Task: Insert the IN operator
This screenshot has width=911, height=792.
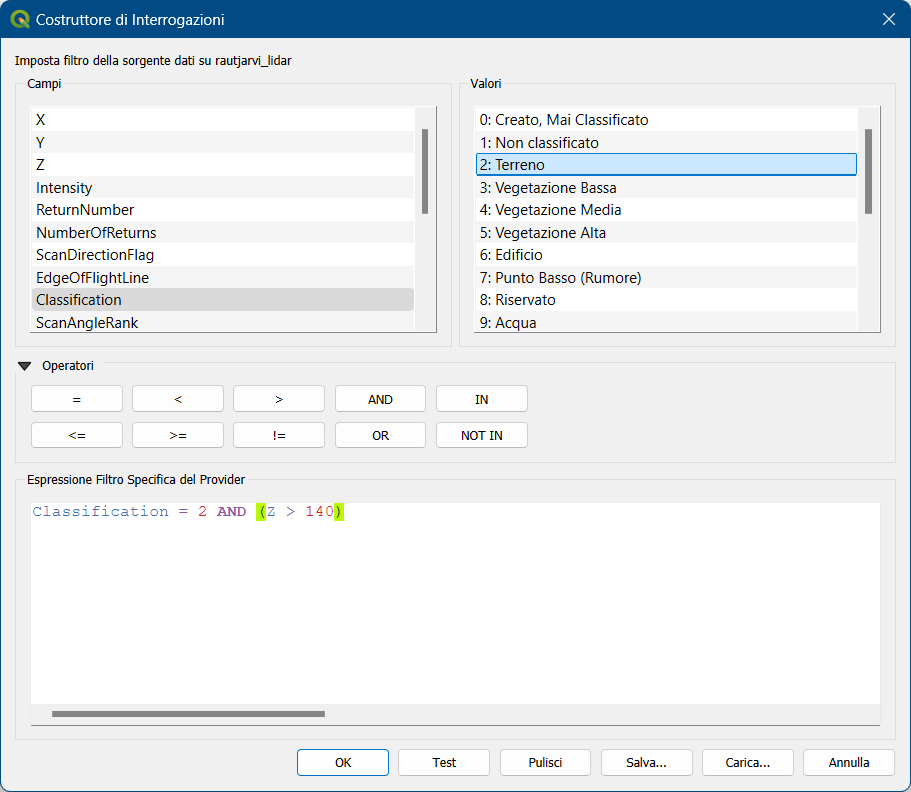Action: pyautogui.click(x=482, y=399)
